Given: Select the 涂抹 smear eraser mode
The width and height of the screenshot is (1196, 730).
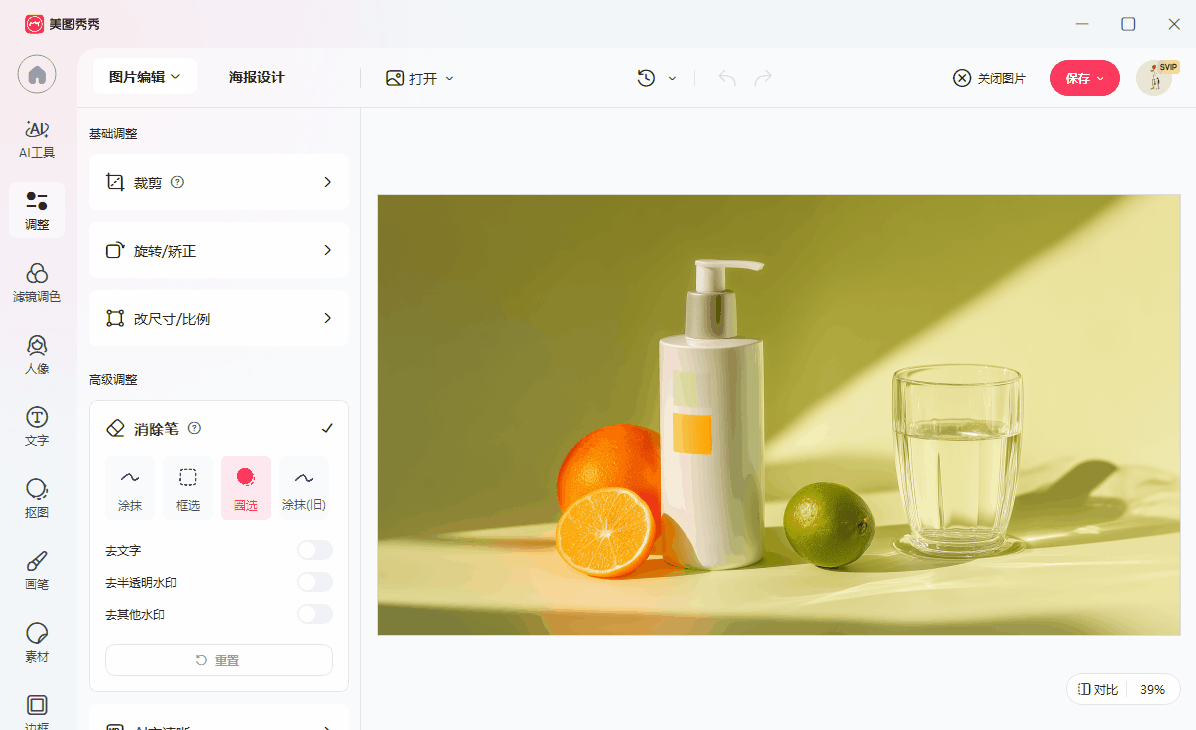Looking at the screenshot, I should click(130, 488).
